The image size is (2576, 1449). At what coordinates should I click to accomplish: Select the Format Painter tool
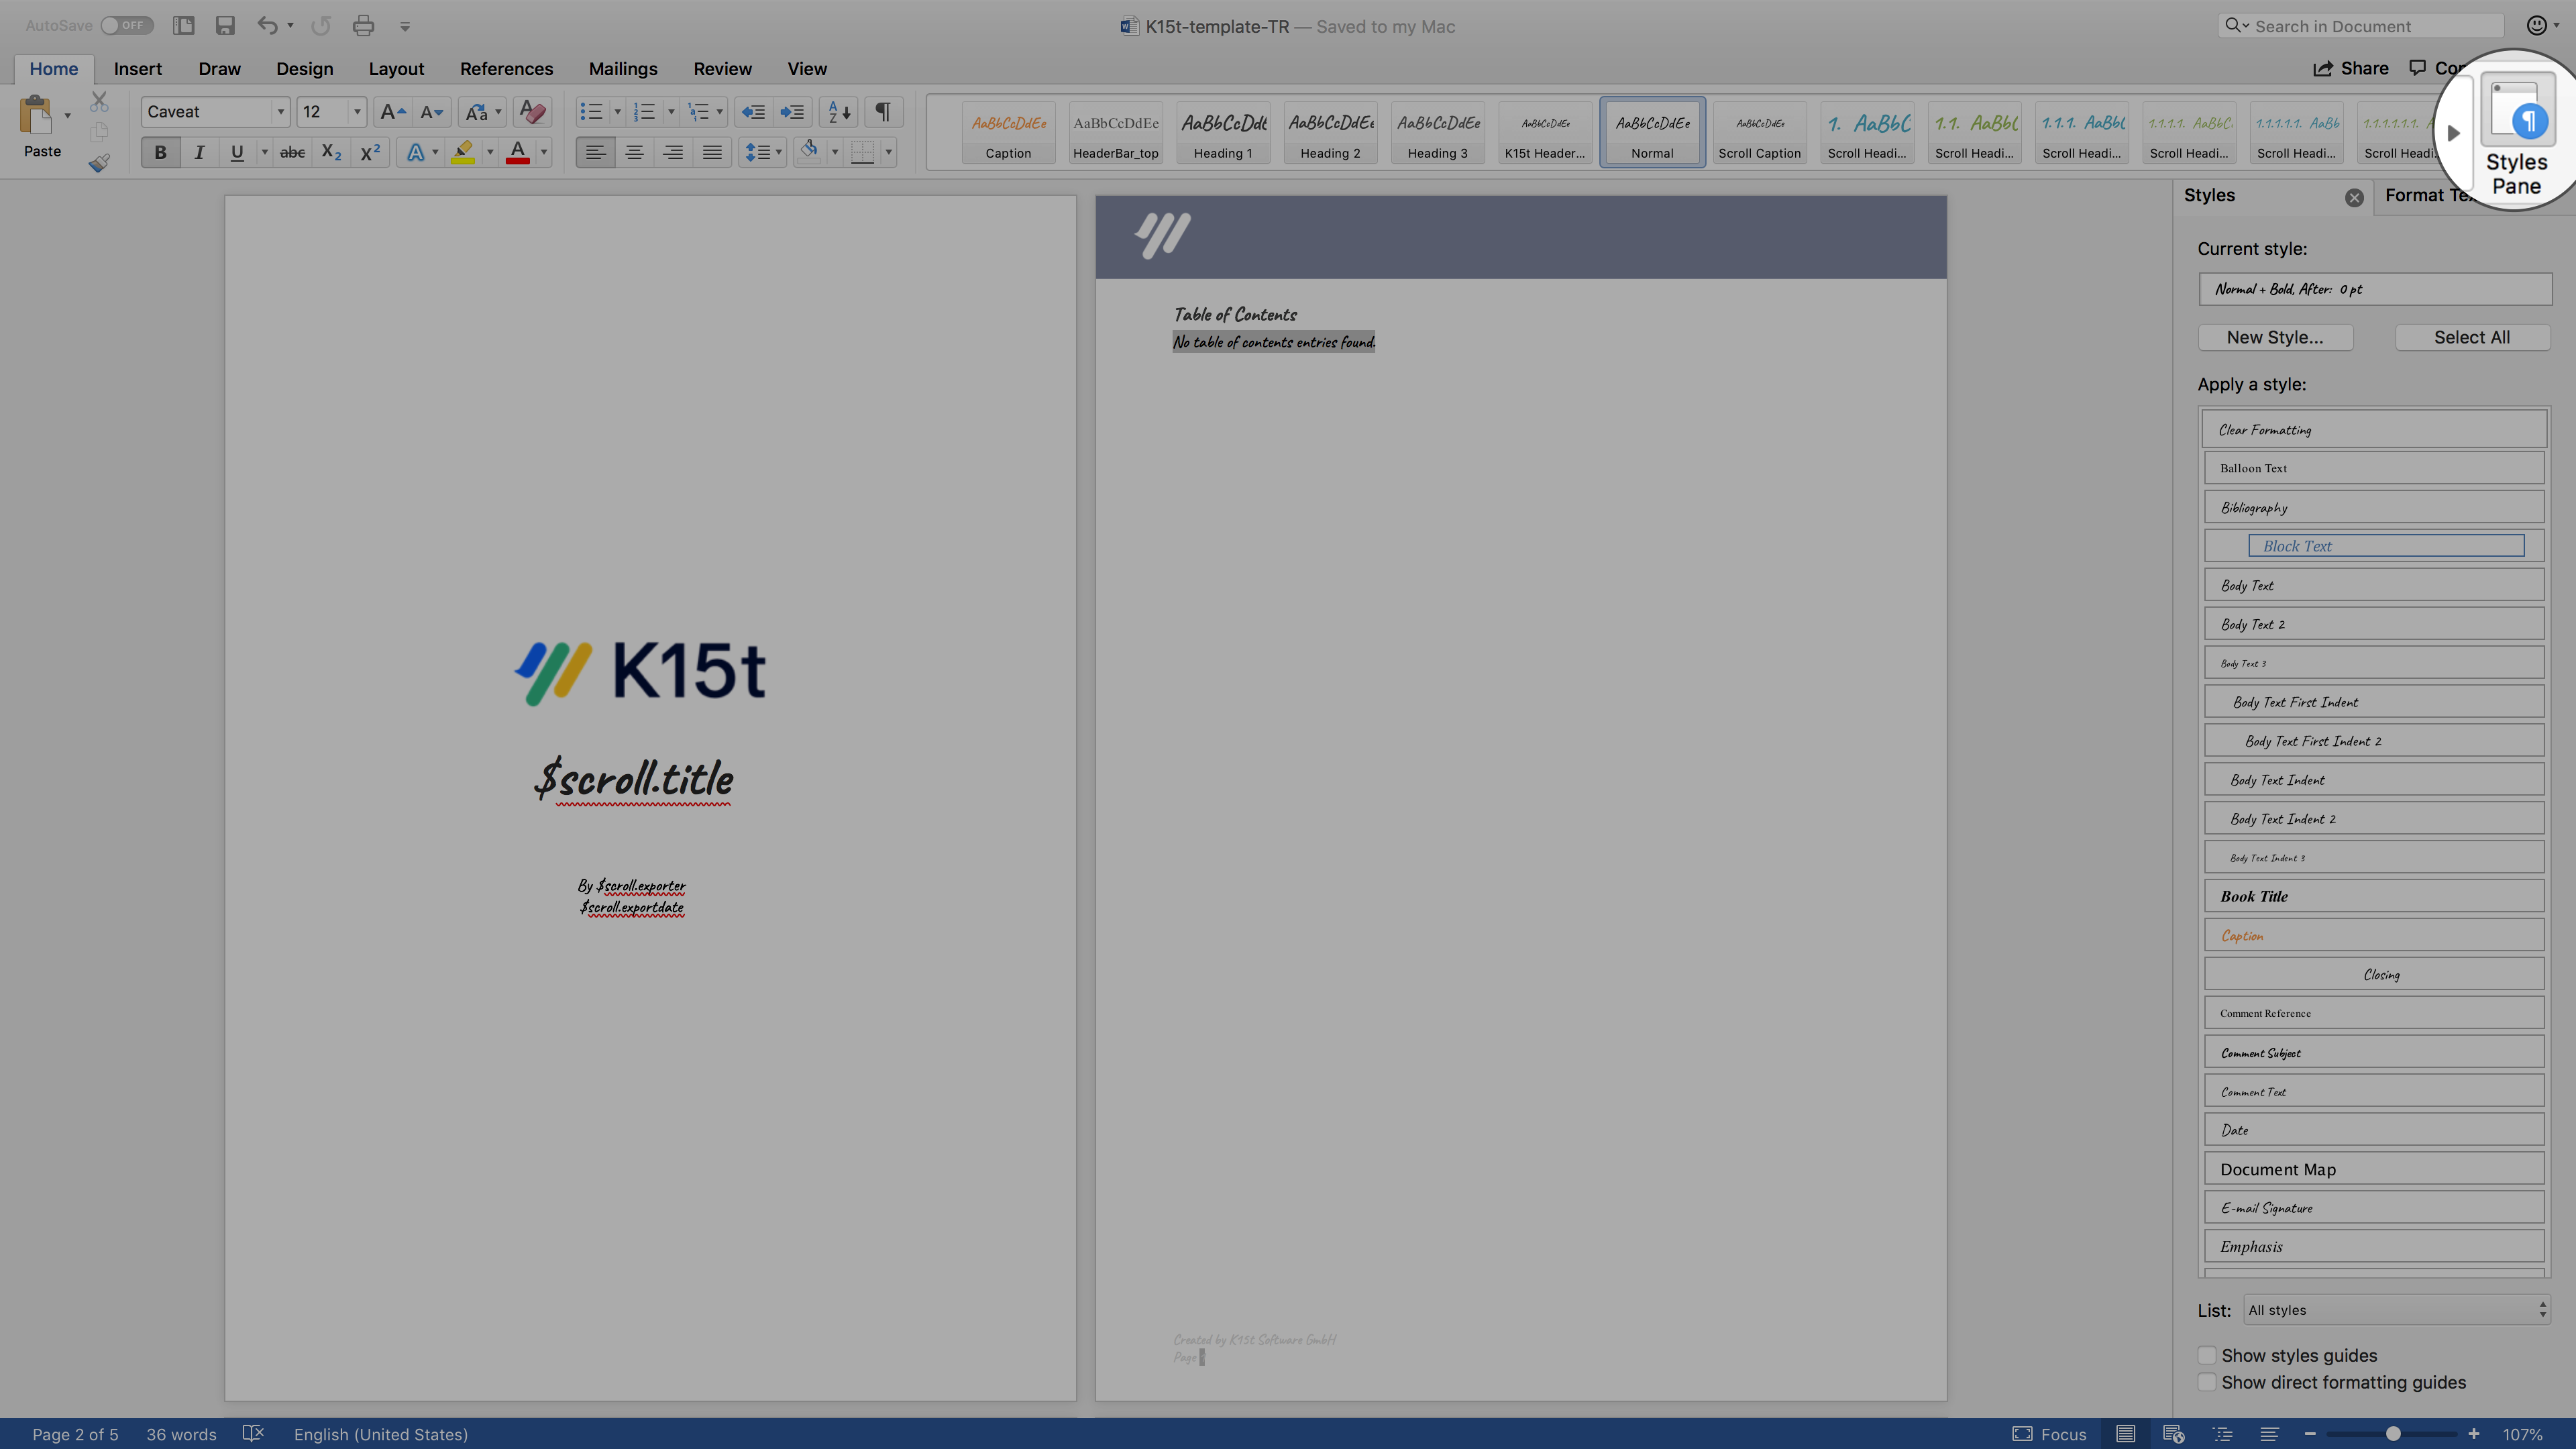[99, 163]
